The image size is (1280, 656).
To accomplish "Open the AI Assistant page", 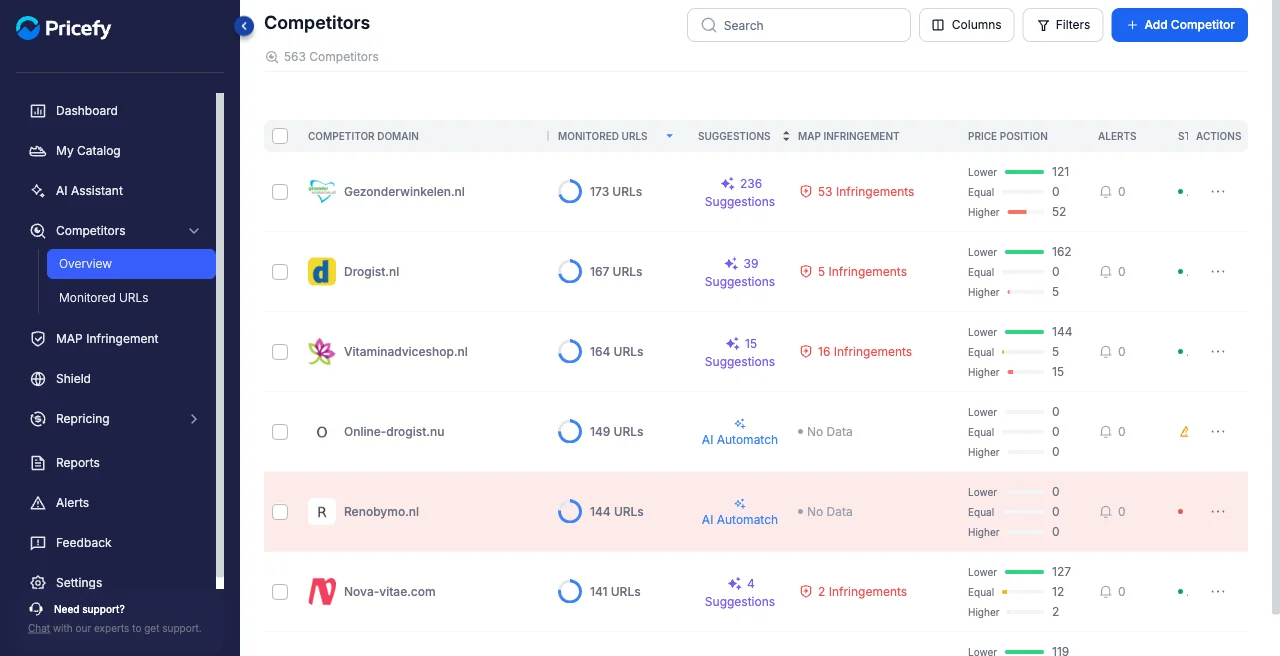I will click(89, 191).
